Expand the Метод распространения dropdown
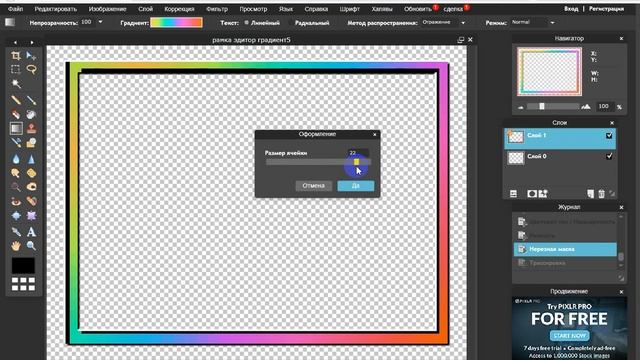This screenshot has width=640, height=360. [463, 23]
